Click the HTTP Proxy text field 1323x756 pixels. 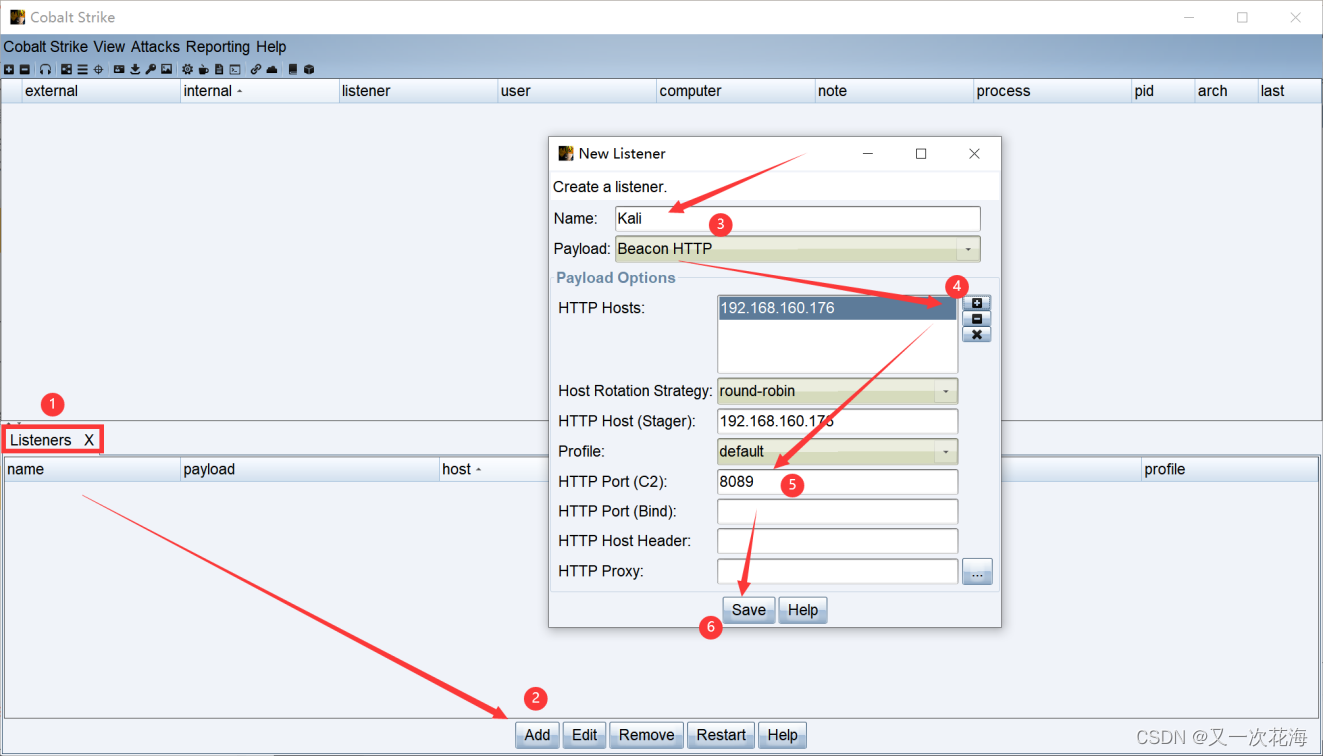pos(837,571)
